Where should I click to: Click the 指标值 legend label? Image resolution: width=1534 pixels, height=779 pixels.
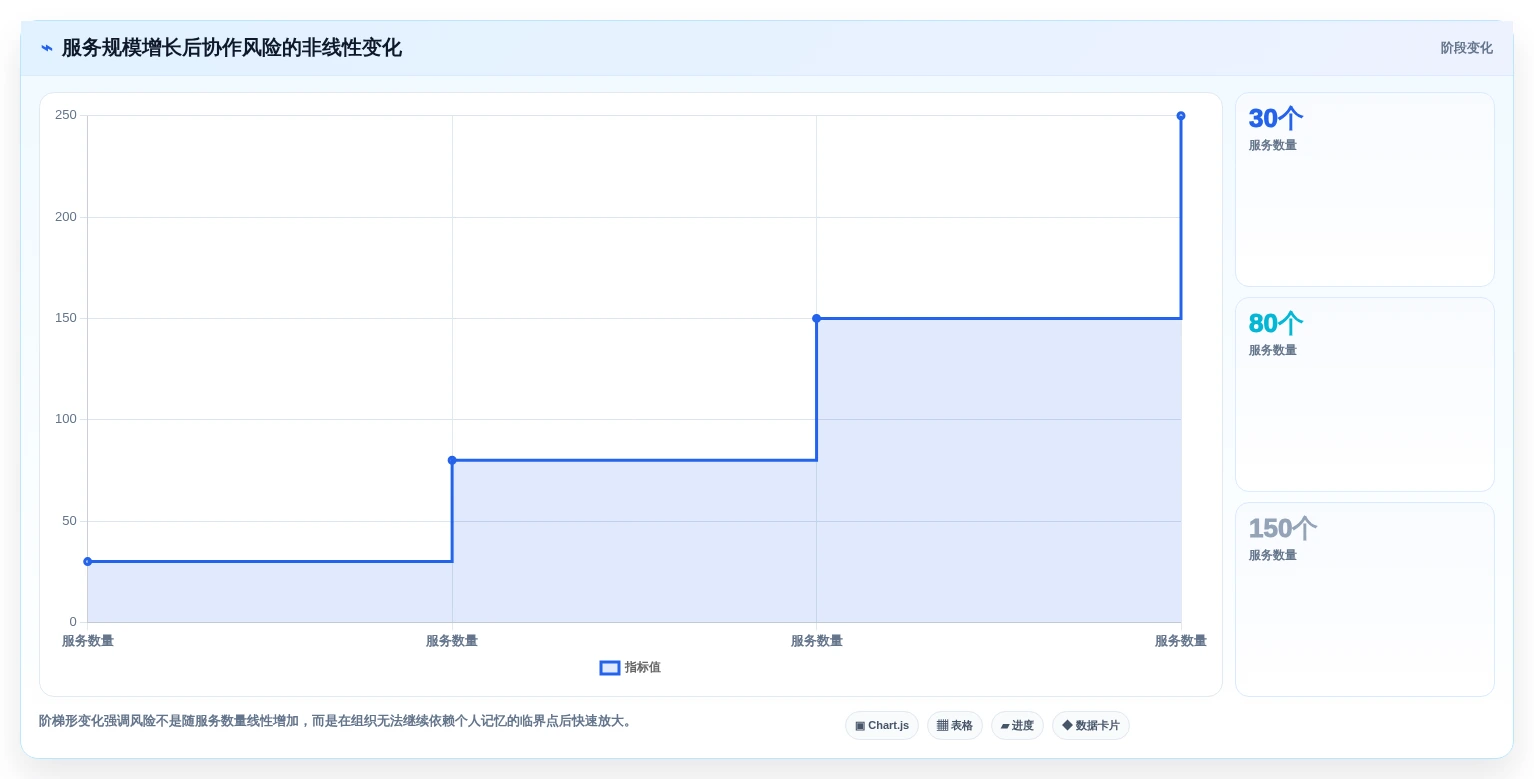[x=643, y=668]
